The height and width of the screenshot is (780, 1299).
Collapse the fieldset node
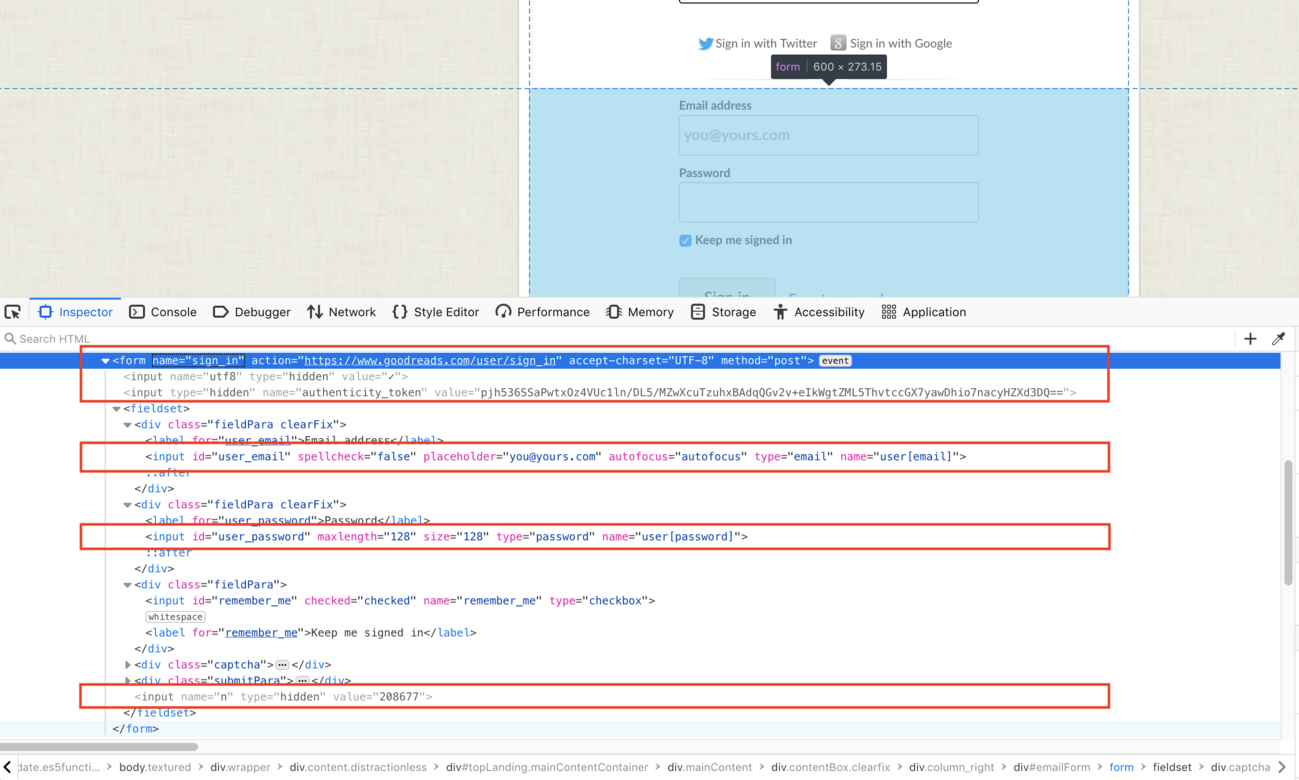point(116,409)
